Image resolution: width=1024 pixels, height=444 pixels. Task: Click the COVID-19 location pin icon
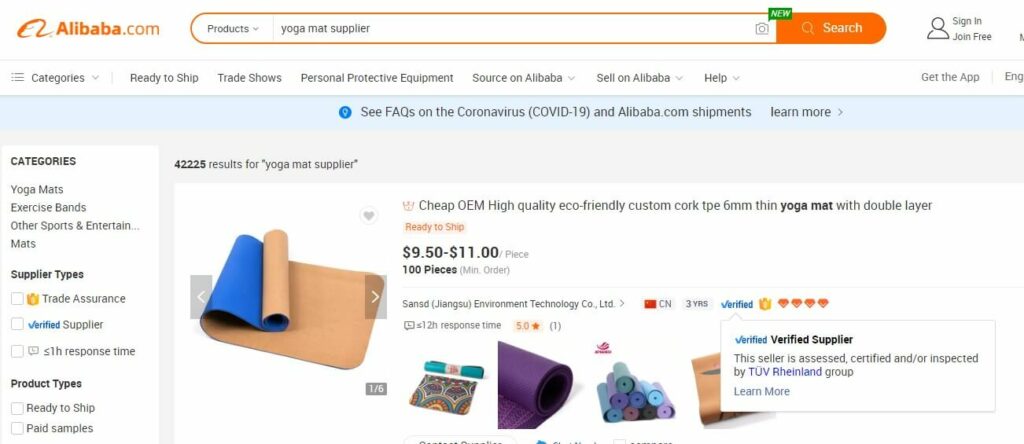345,112
